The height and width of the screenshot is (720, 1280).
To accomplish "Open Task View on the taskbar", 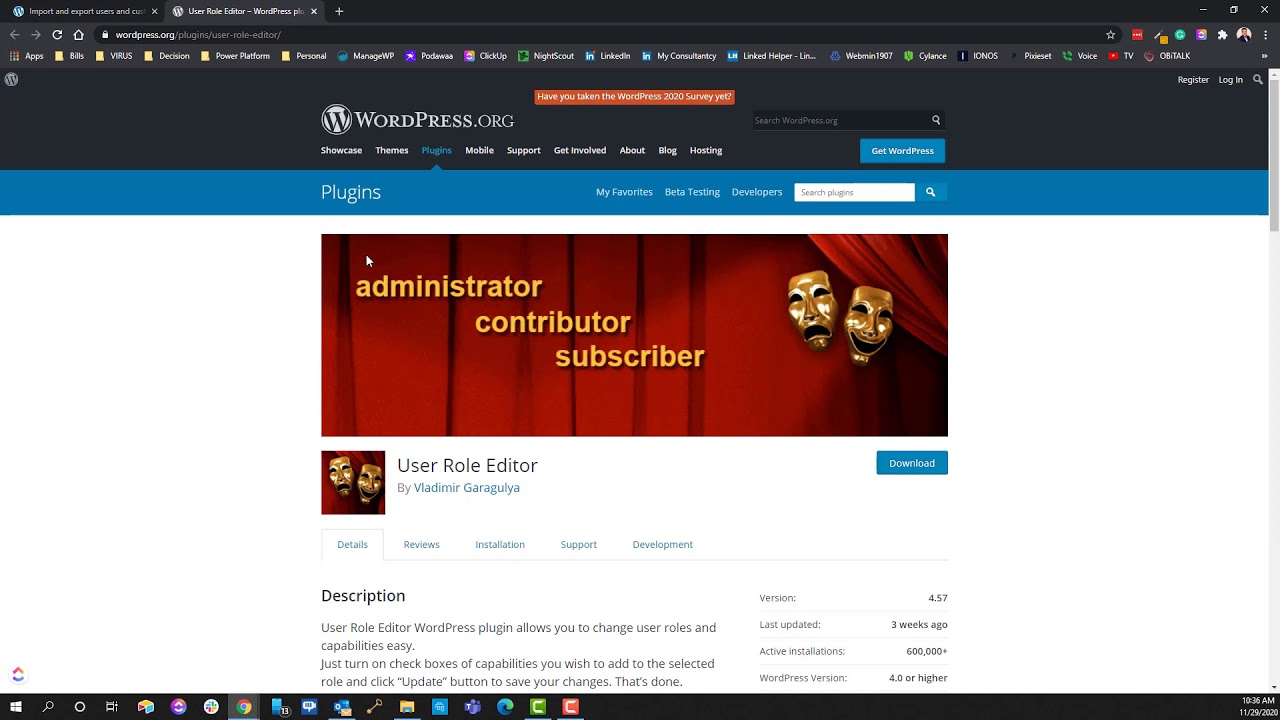I will pyautogui.click(x=112, y=707).
